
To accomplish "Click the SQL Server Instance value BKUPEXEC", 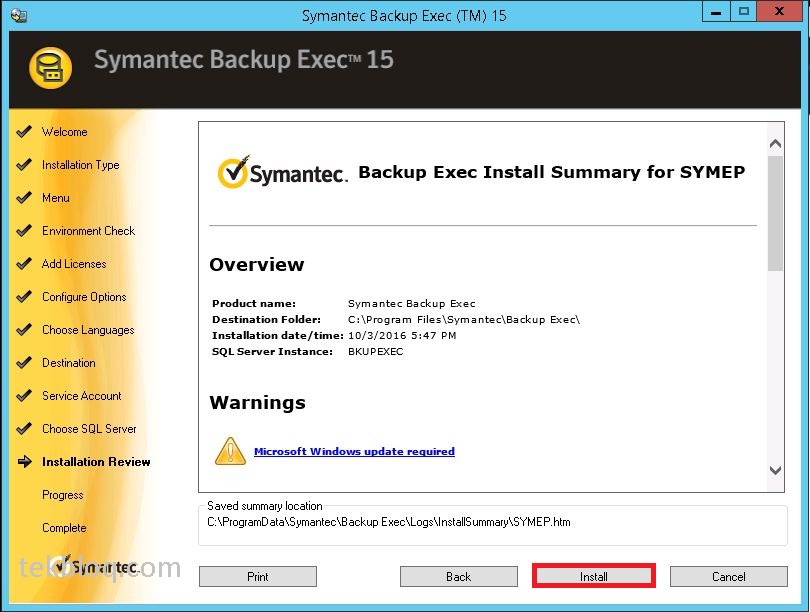I will (376, 352).
